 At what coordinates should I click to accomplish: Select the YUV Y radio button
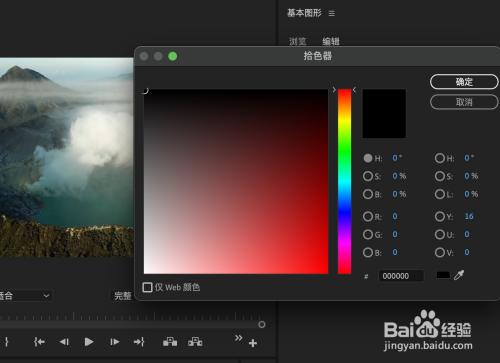coord(440,217)
